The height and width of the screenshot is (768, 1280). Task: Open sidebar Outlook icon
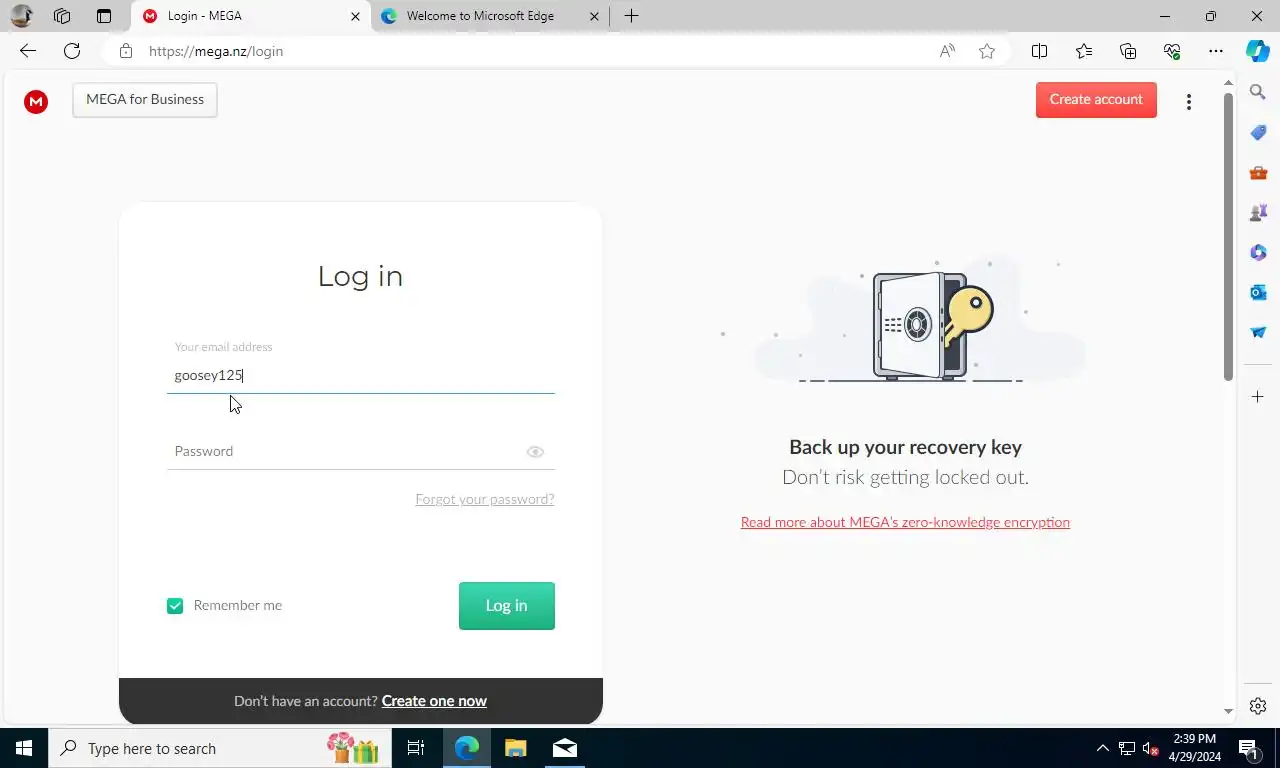click(1258, 292)
